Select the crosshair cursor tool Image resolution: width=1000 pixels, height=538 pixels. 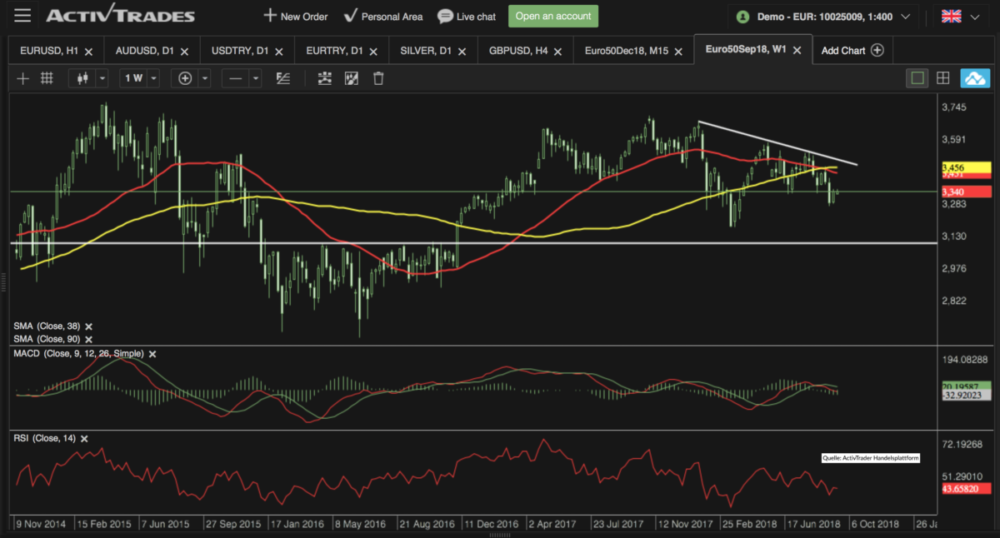[x=22, y=78]
